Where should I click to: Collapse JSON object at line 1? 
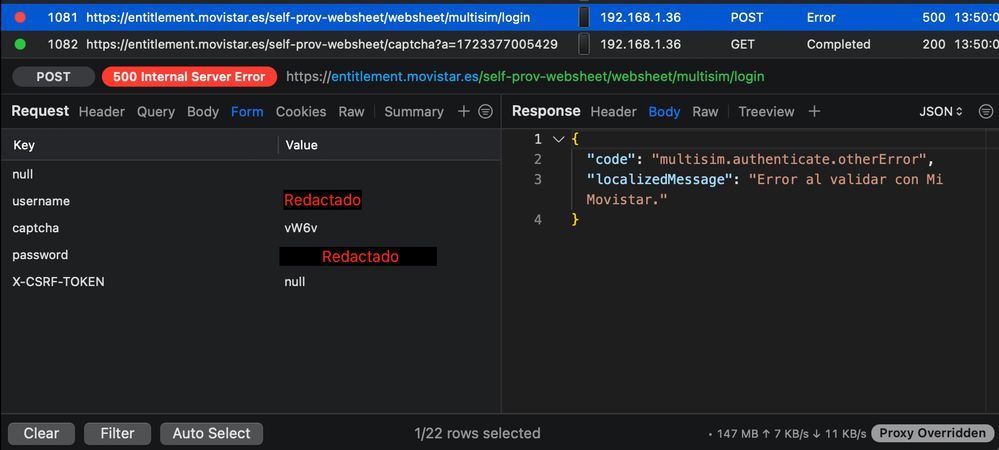tap(558, 139)
